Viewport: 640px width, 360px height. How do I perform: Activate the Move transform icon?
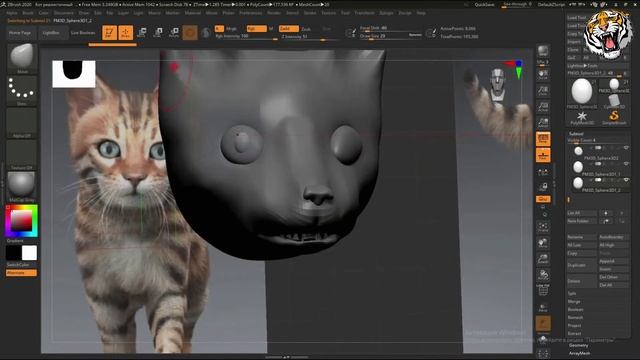pyautogui.click(x=142, y=33)
